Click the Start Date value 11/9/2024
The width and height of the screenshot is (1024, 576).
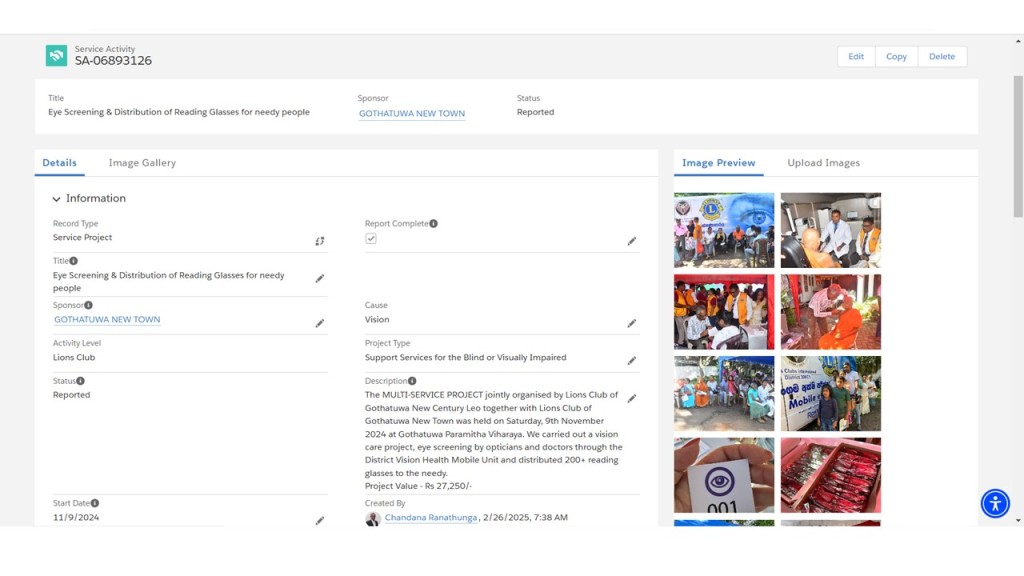click(76, 517)
